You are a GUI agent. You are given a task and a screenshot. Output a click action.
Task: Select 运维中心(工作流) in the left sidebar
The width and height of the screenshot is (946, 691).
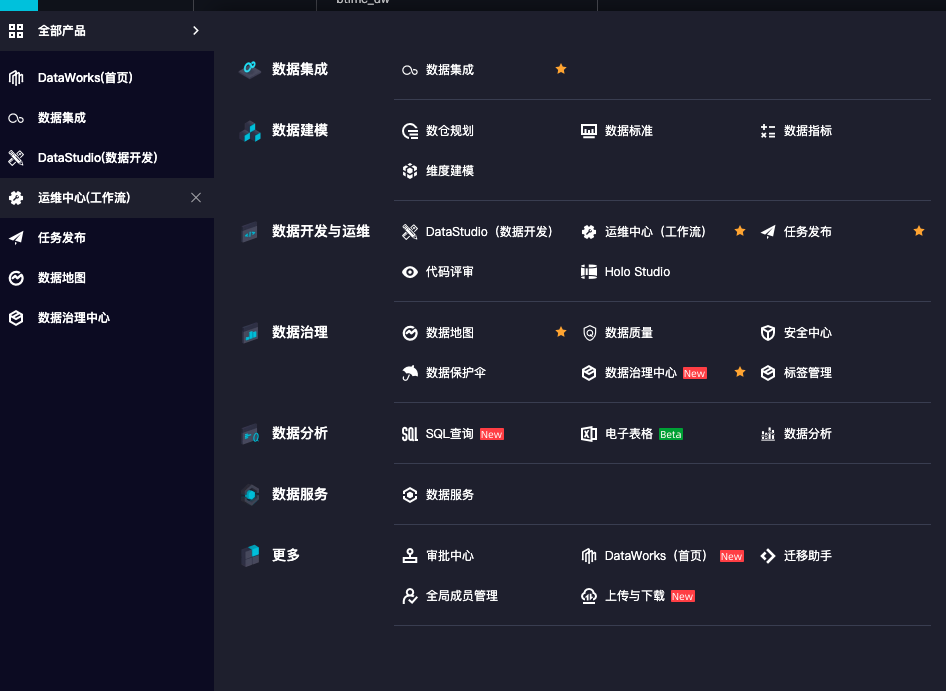[x=107, y=197]
